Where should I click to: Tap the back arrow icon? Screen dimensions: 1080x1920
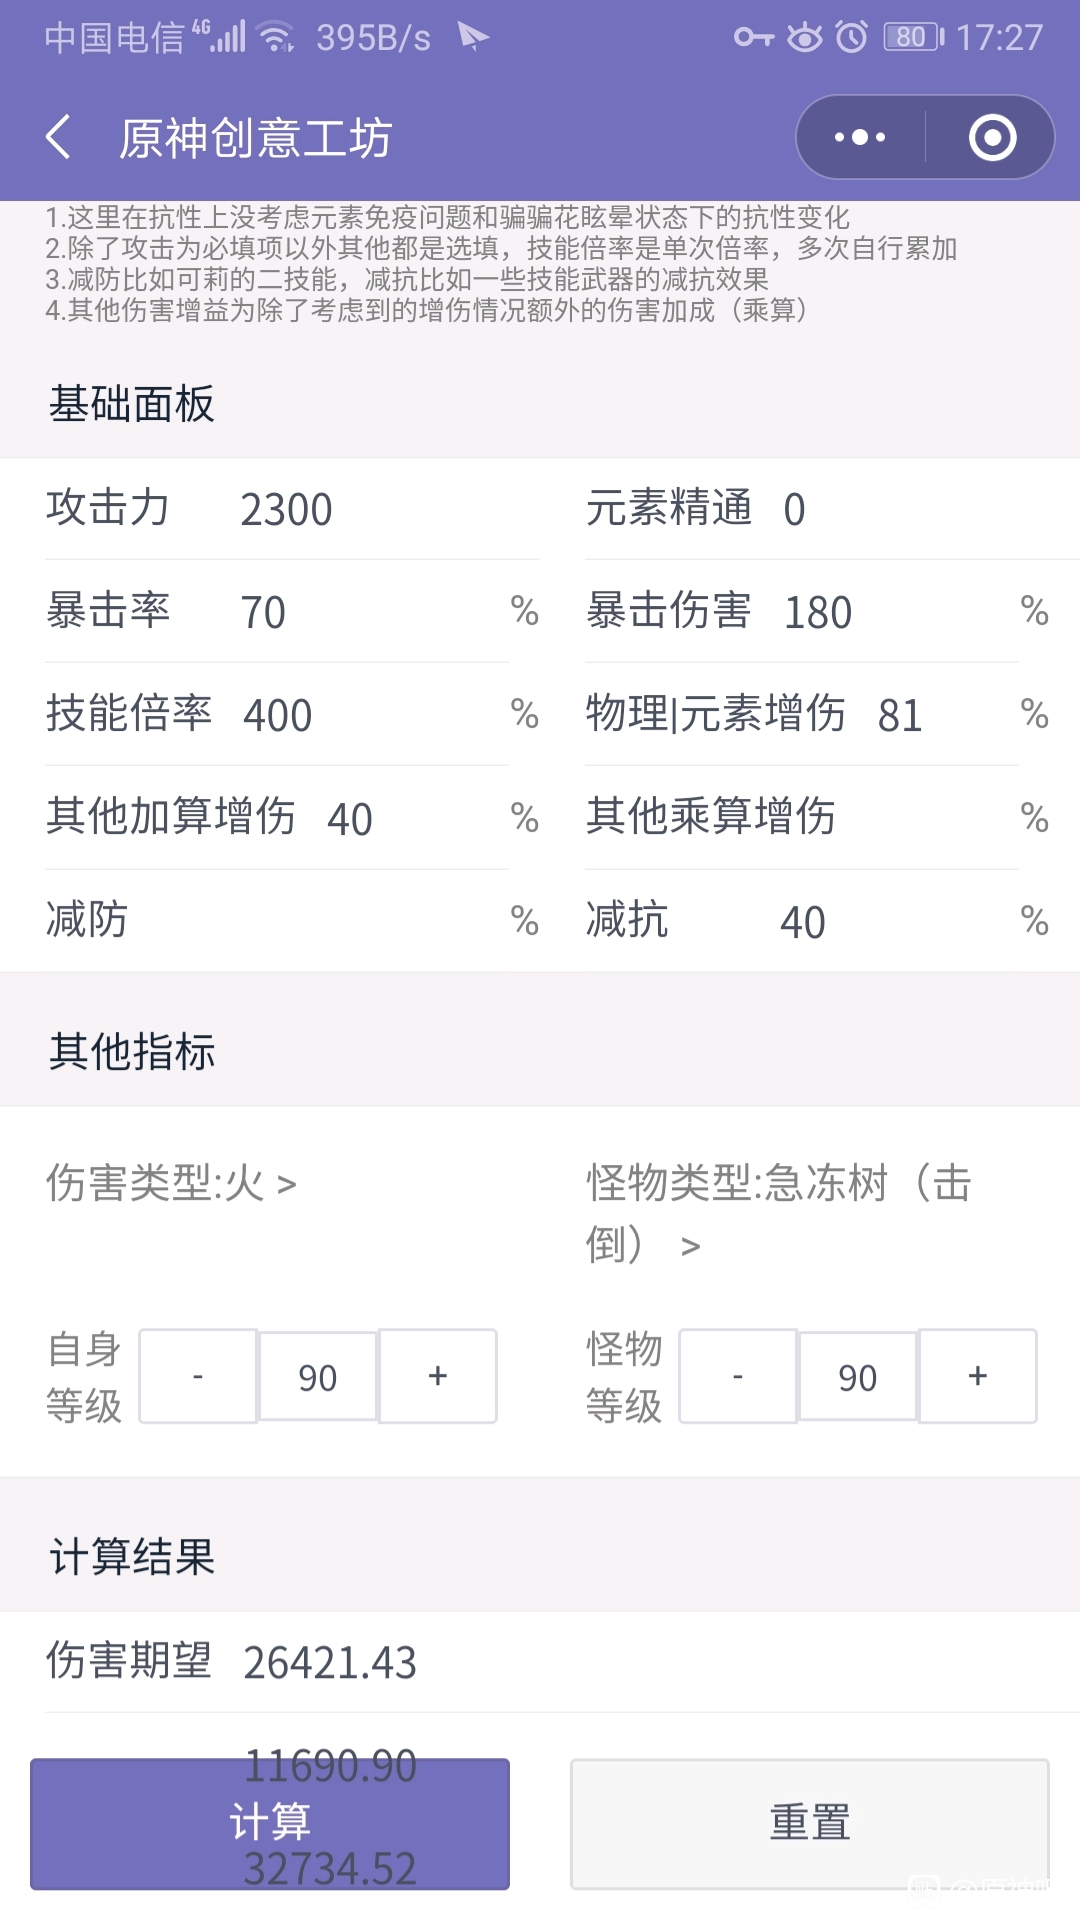(x=59, y=137)
